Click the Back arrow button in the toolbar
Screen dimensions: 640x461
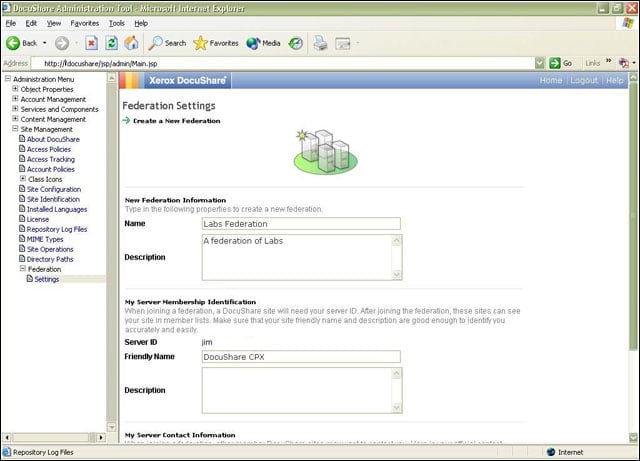(x=21, y=43)
